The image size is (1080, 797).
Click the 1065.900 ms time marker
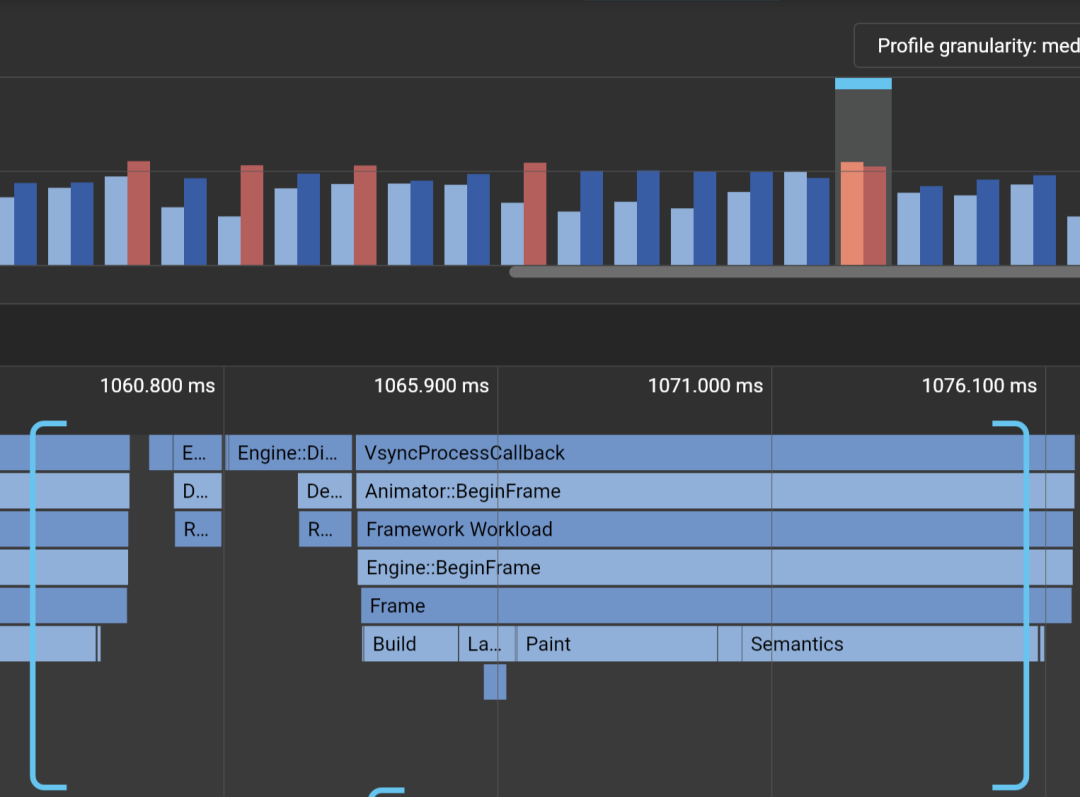[x=431, y=386]
